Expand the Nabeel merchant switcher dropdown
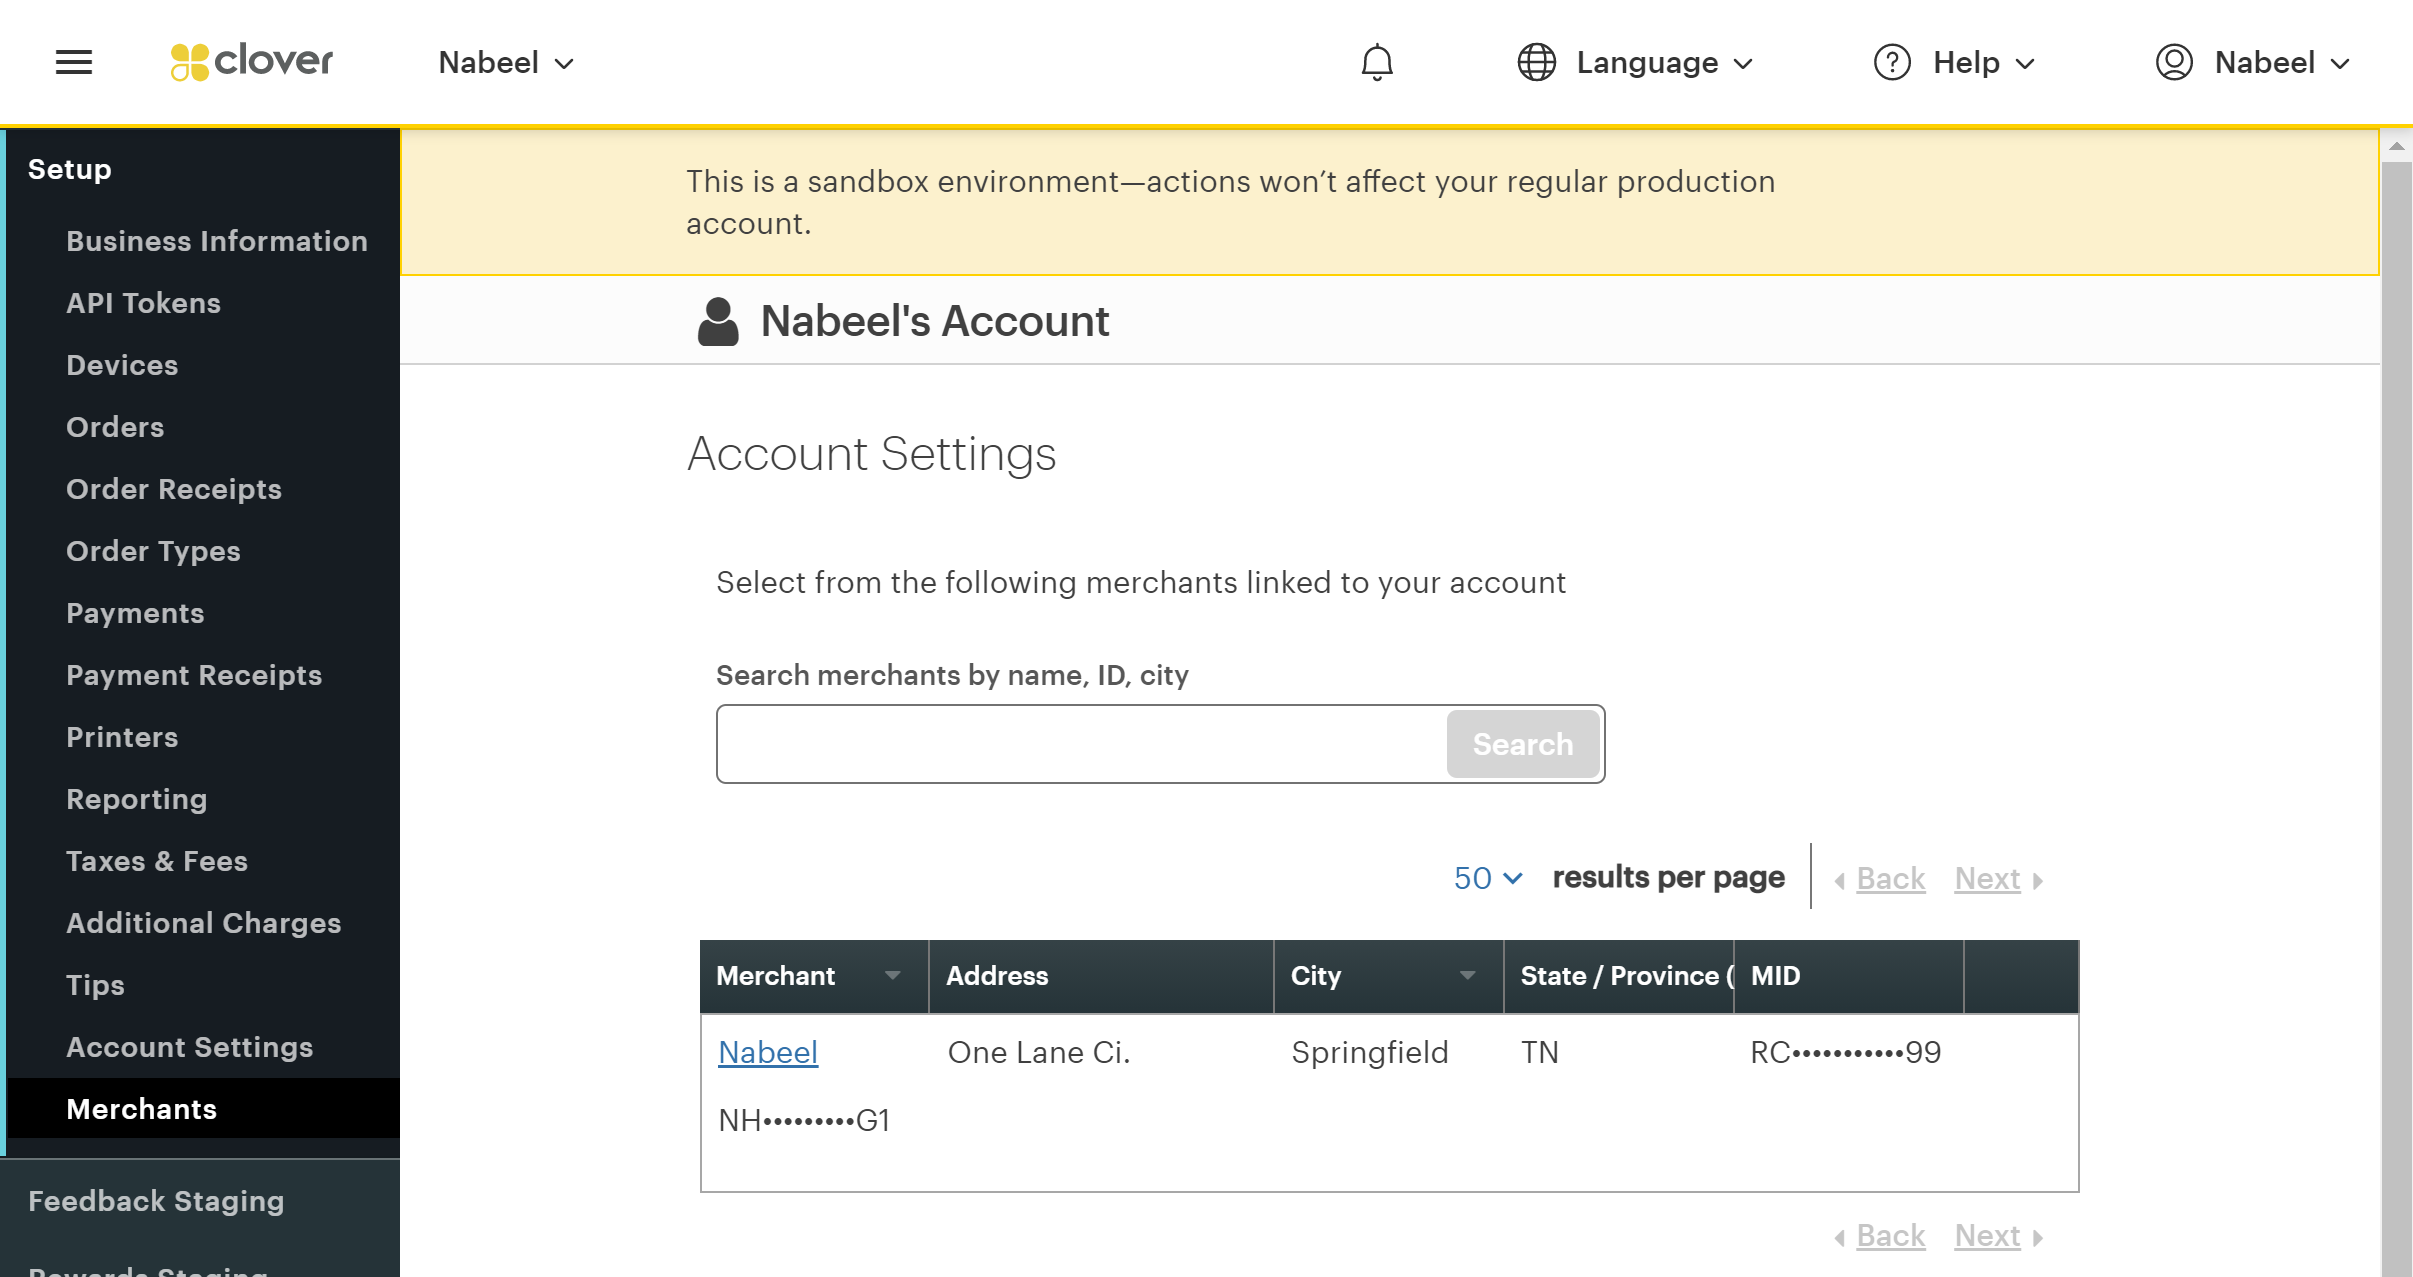2413x1277 pixels. (506, 63)
